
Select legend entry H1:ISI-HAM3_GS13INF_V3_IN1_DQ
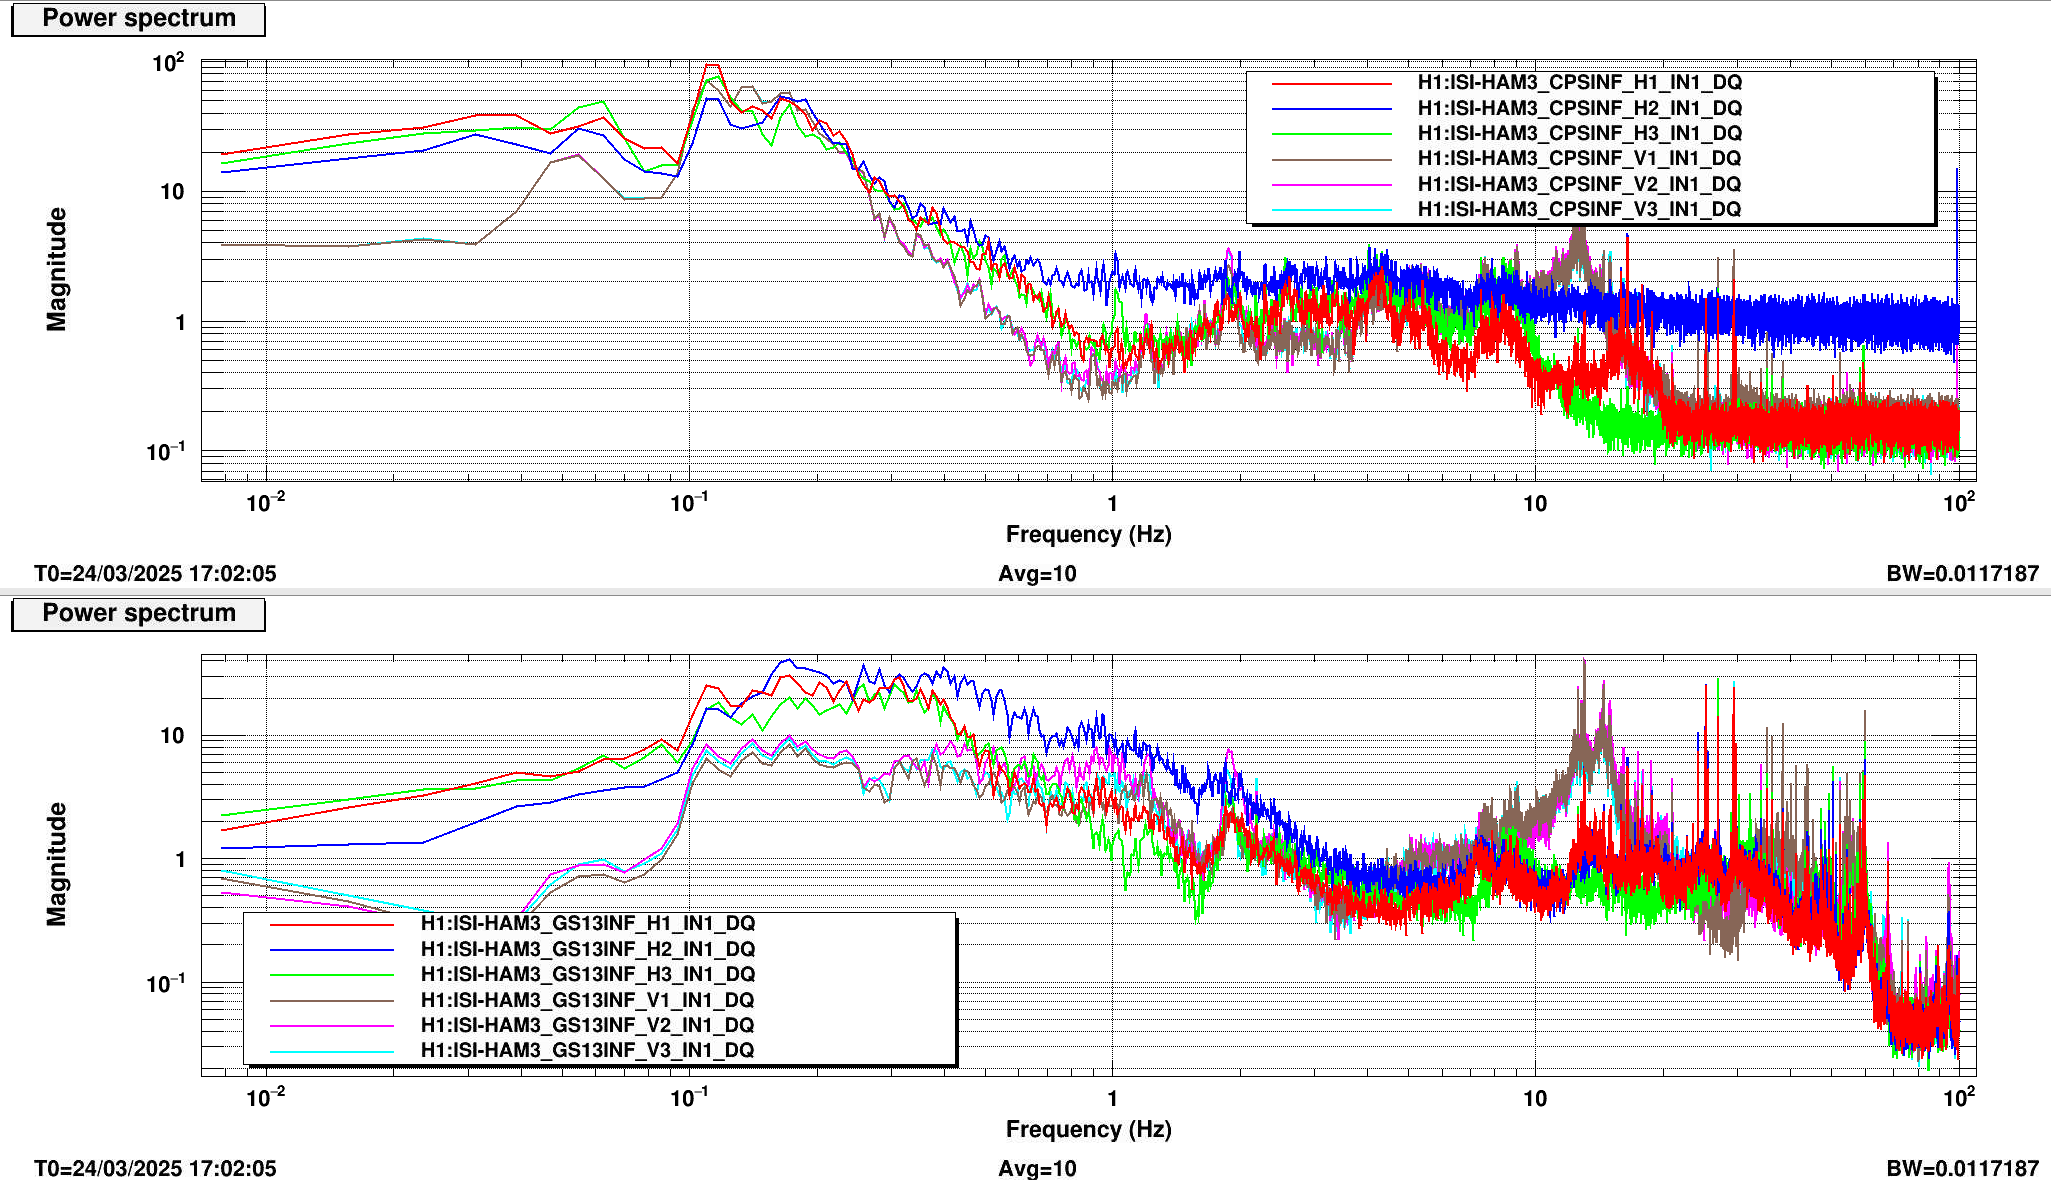click(587, 1050)
